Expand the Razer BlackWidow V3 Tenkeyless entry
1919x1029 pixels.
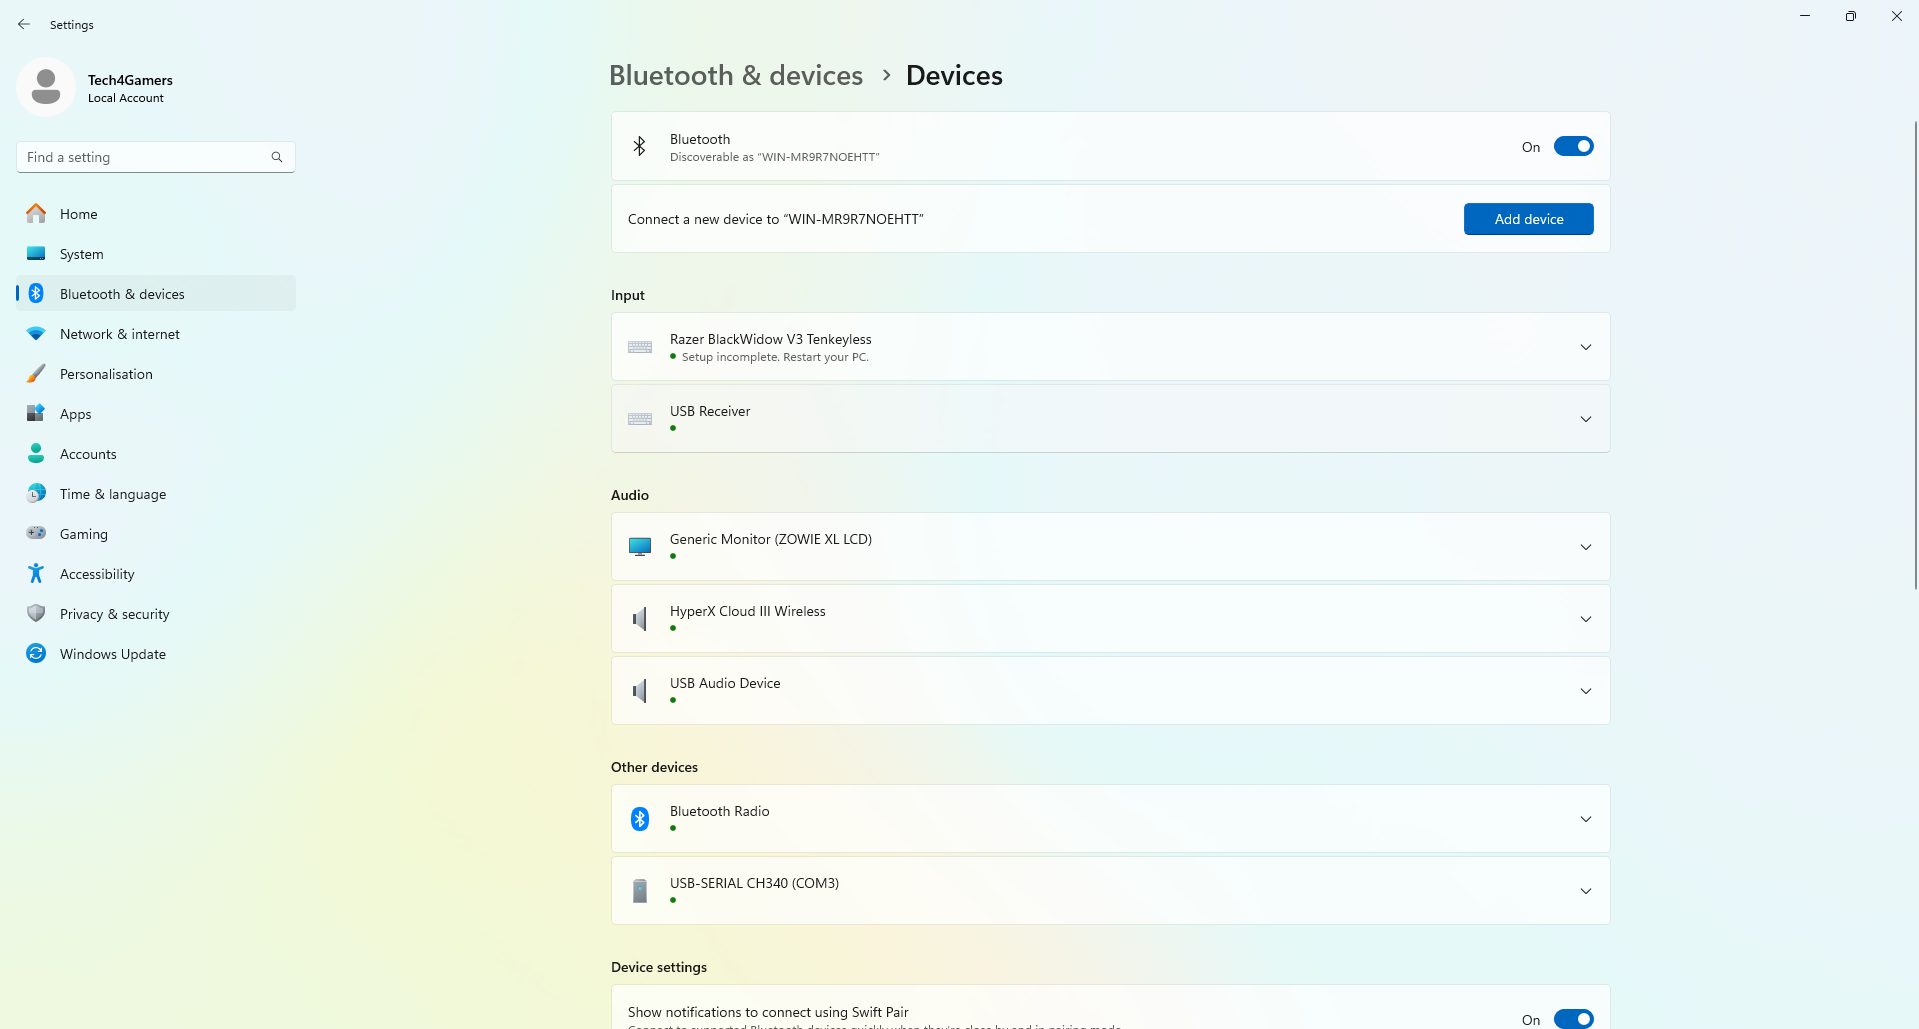coord(1585,346)
